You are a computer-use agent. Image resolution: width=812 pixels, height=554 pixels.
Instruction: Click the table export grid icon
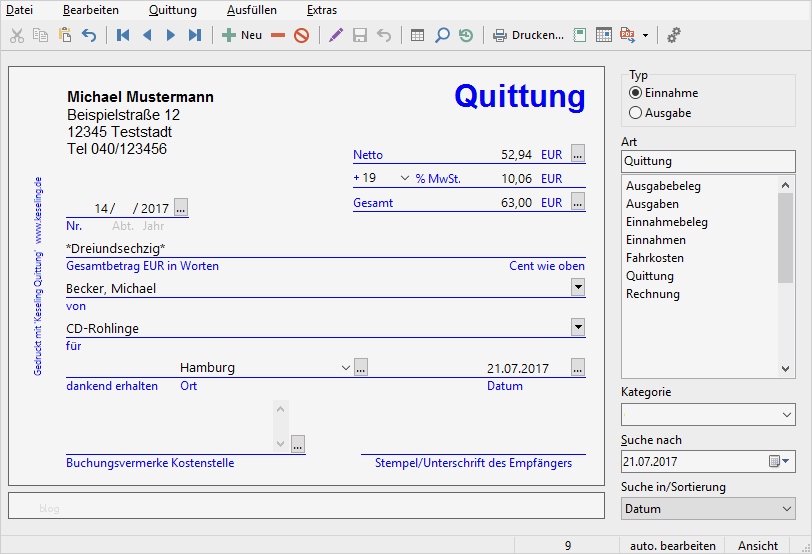[x=604, y=35]
